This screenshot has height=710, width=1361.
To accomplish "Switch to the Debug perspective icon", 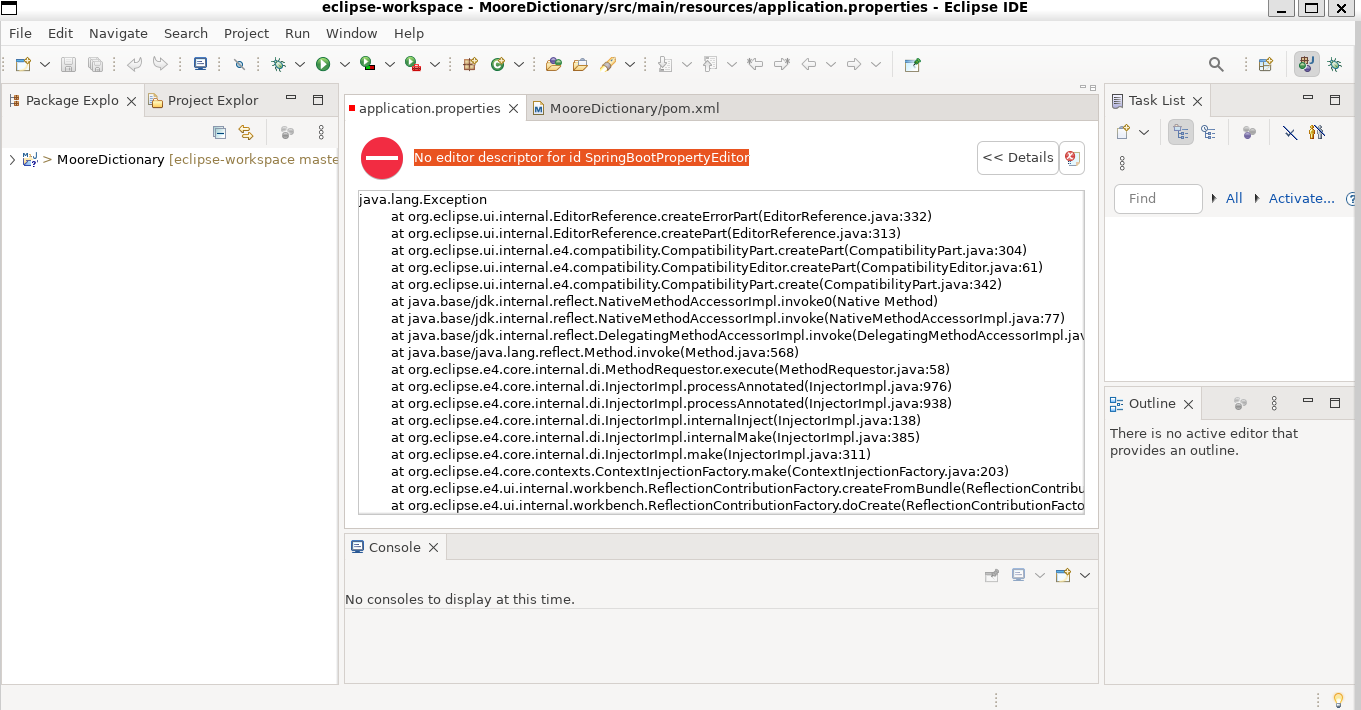I will (x=1335, y=64).
